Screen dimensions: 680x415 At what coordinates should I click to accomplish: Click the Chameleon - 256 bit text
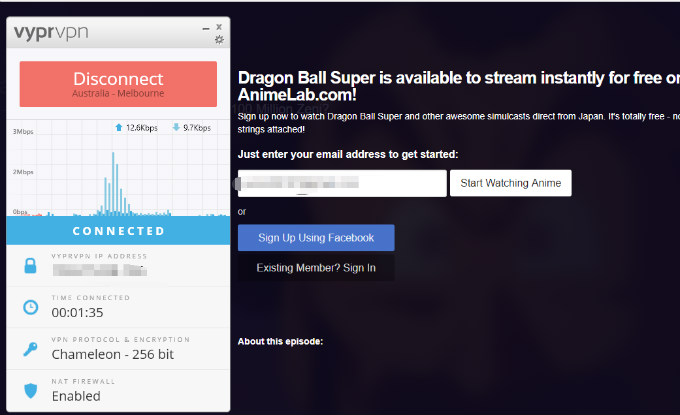pyautogui.click(x=113, y=355)
